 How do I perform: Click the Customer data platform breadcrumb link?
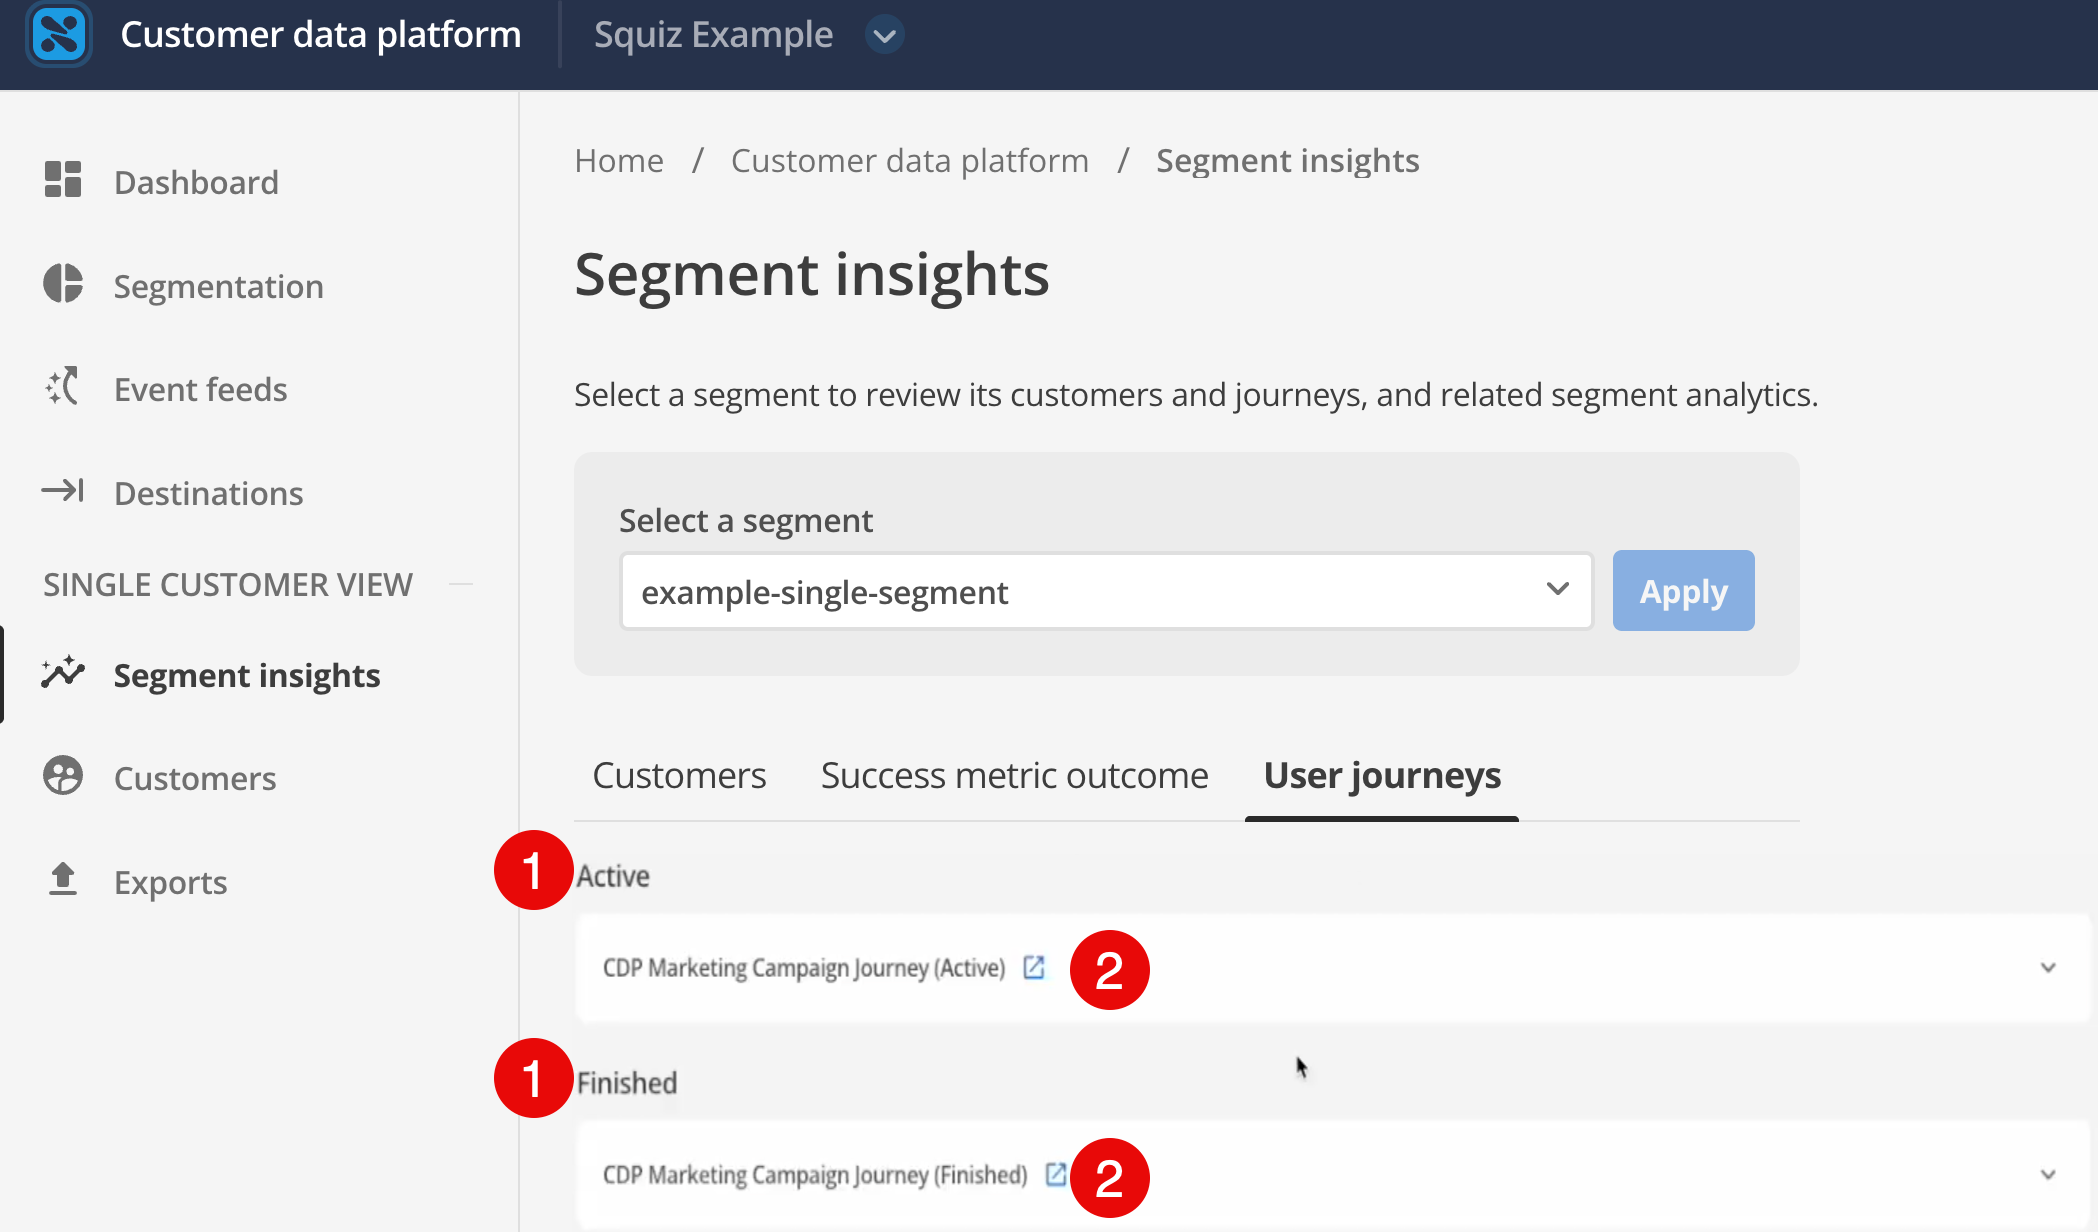[909, 160]
